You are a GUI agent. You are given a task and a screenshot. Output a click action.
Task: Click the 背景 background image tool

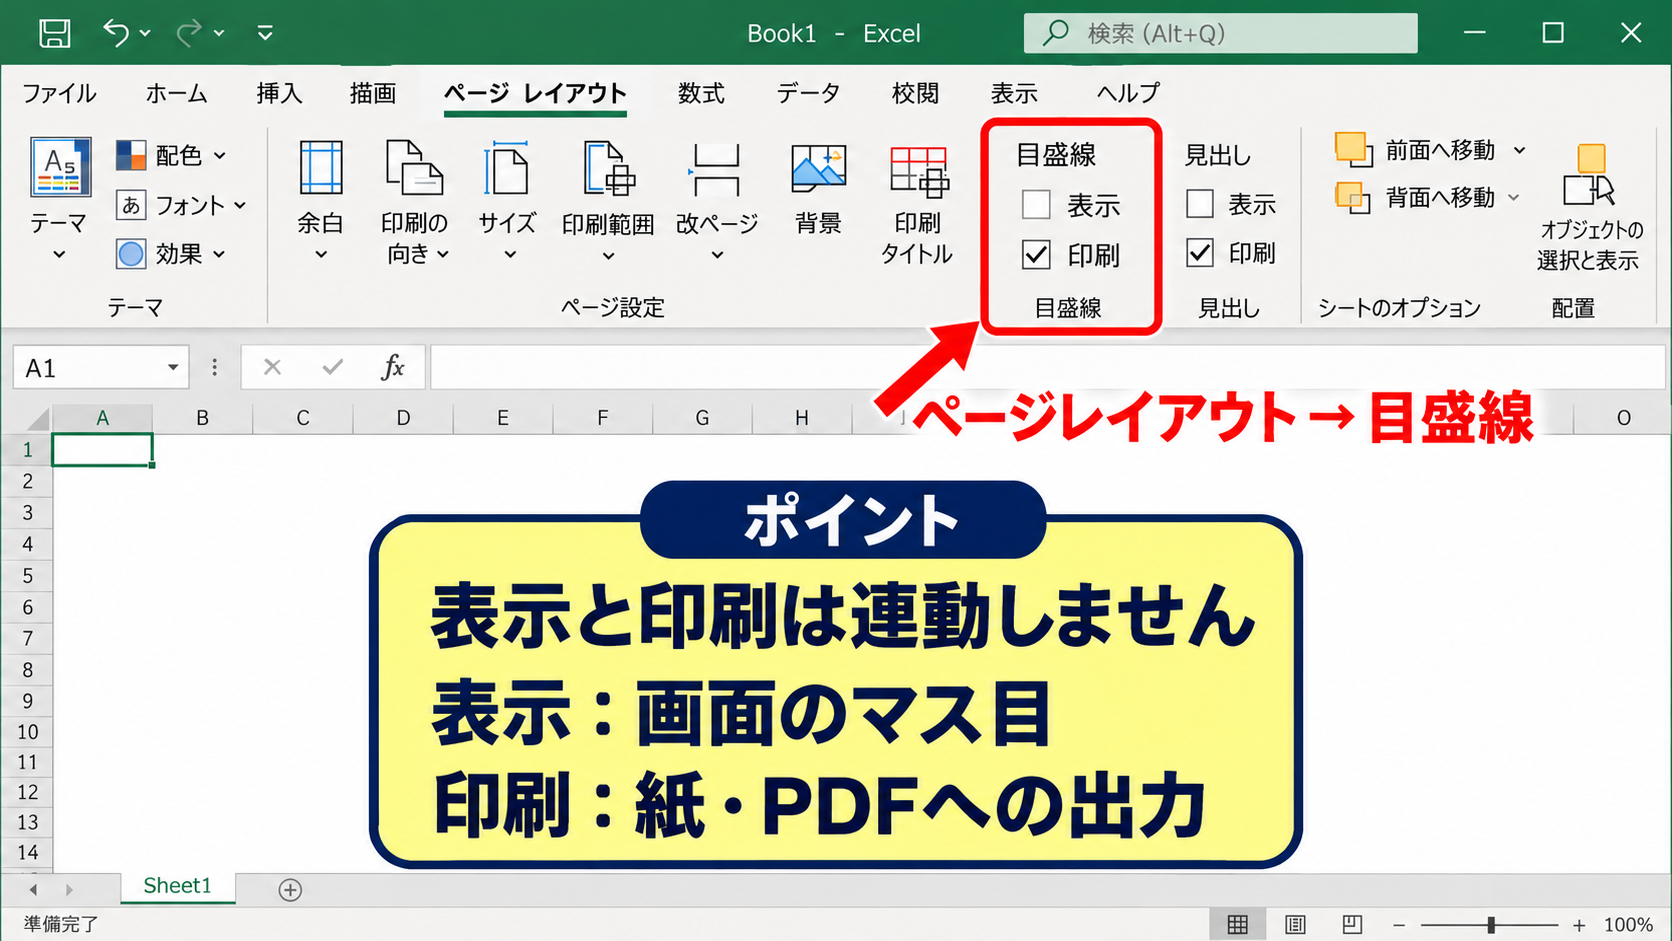[x=818, y=190]
